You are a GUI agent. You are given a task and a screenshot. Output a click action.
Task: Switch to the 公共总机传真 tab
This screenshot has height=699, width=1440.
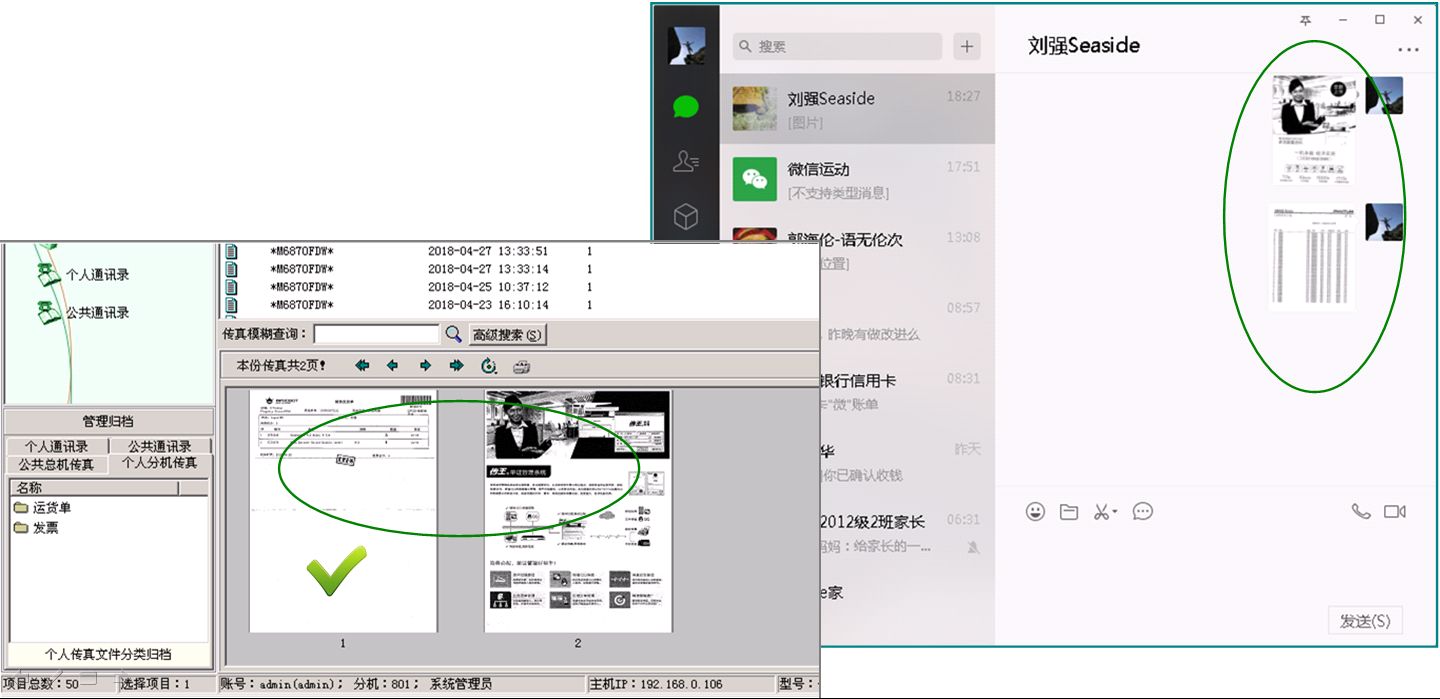click(56, 464)
